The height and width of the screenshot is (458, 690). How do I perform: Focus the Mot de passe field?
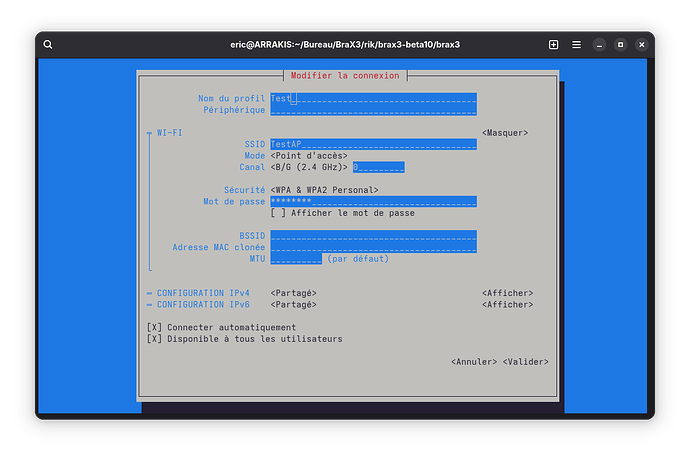pyautogui.click(x=372, y=201)
